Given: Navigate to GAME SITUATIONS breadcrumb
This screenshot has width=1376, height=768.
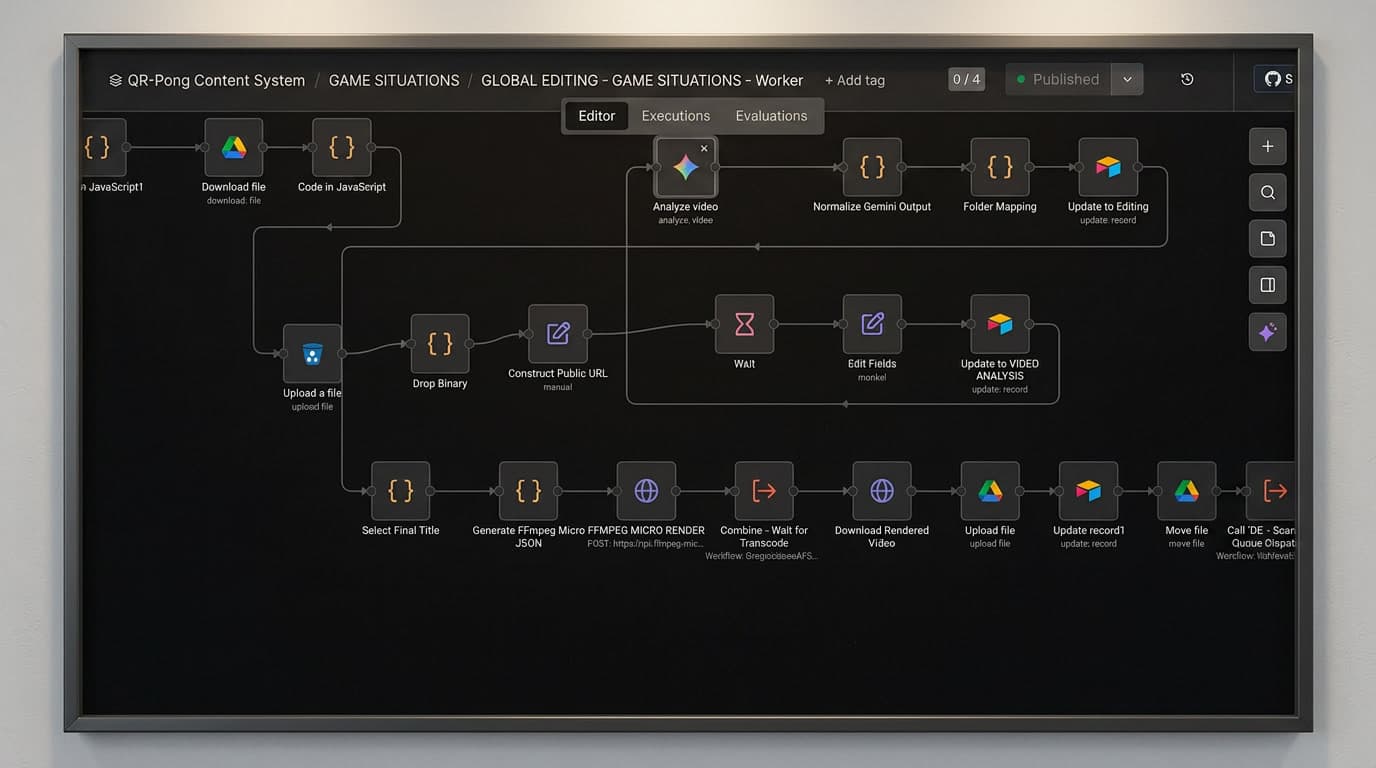Looking at the screenshot, I should (394, 80).
